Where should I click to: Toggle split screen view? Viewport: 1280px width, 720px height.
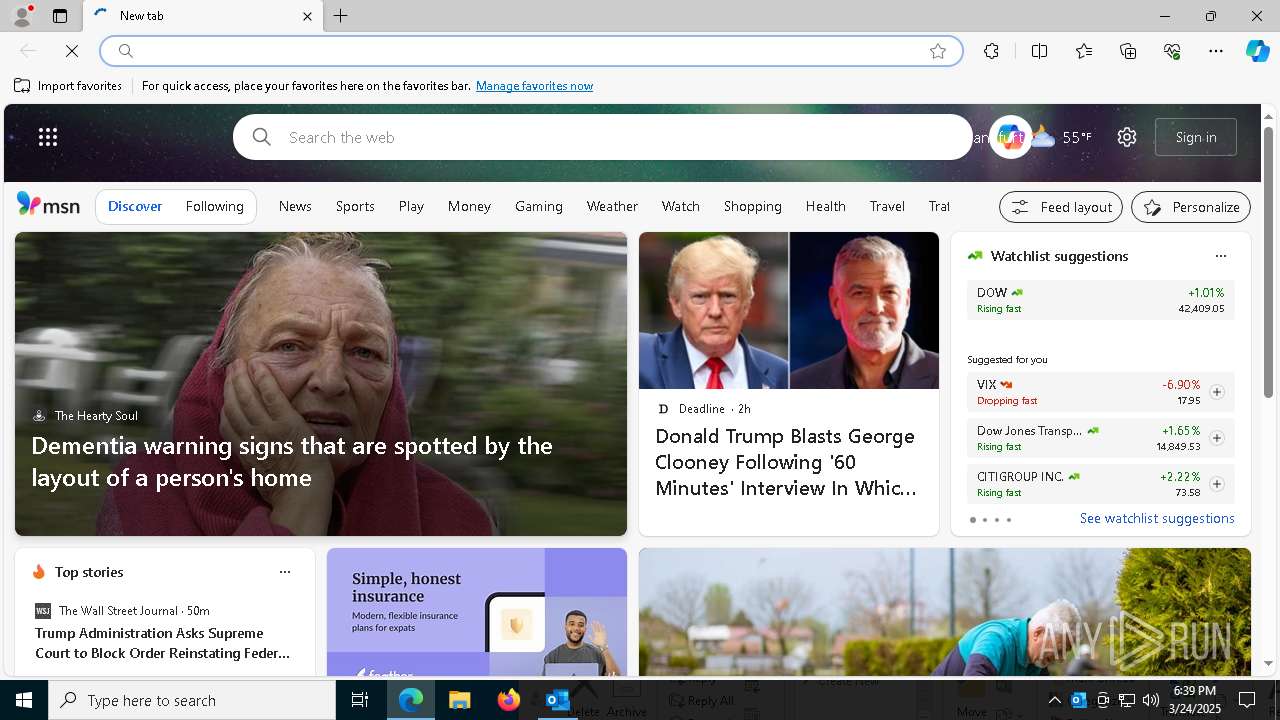click(1039, 51)
